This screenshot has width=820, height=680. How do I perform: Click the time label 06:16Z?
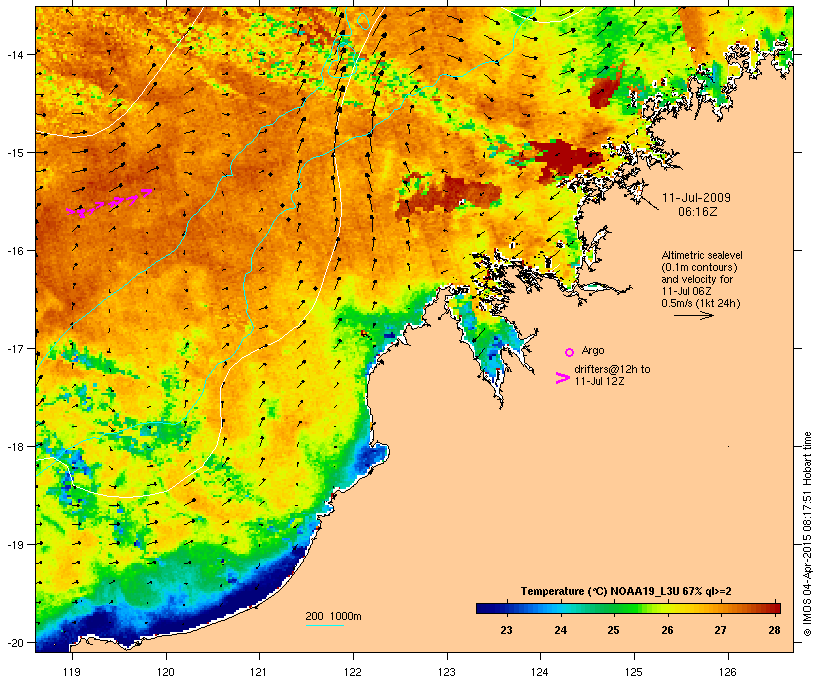[x=697, y=212]
